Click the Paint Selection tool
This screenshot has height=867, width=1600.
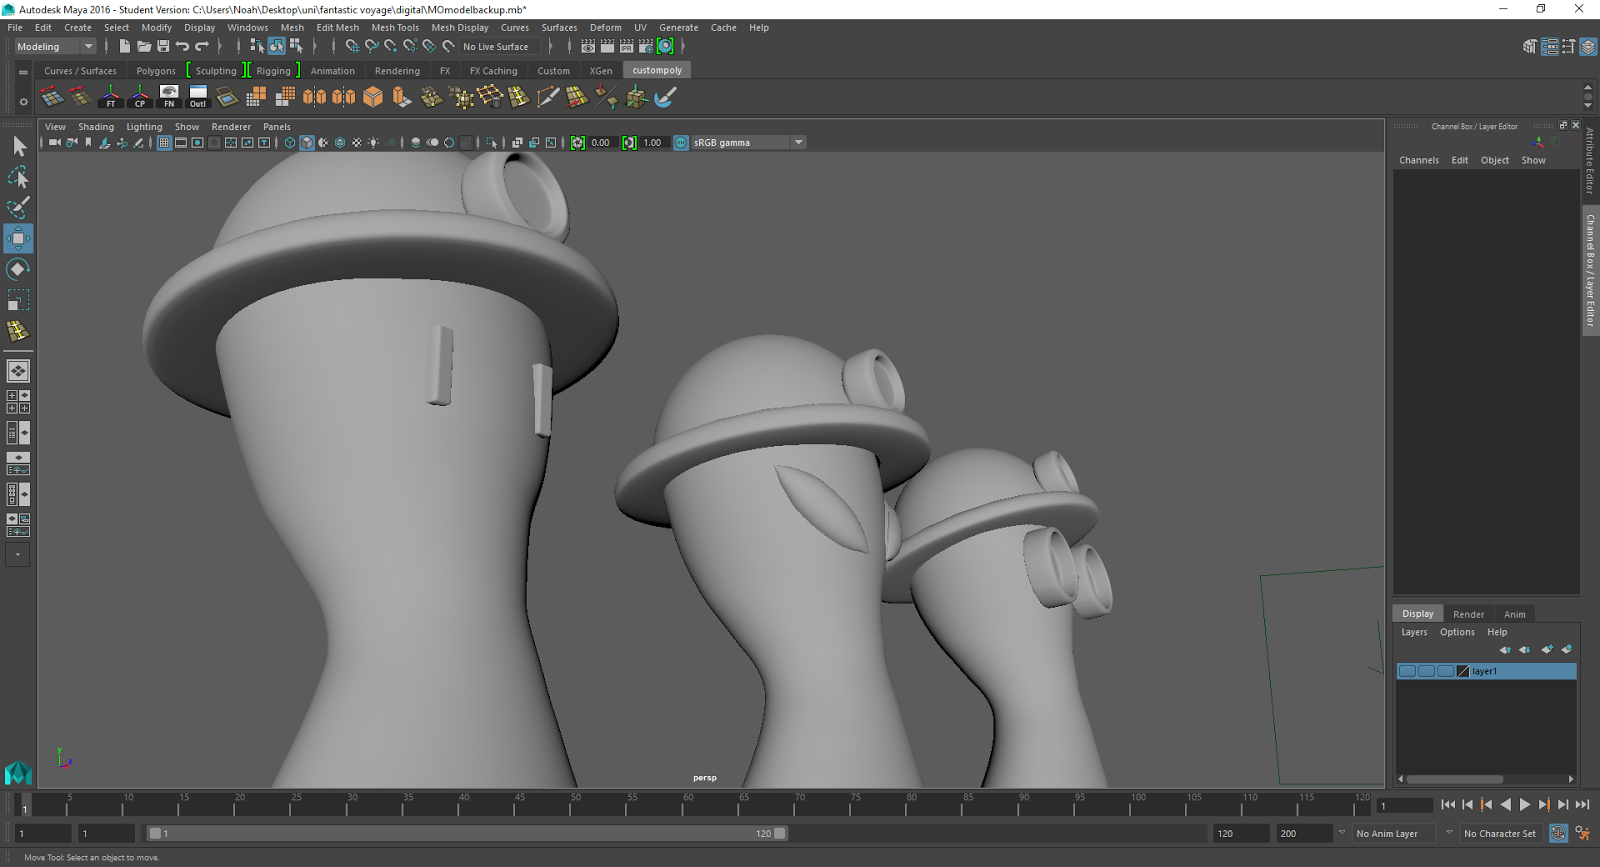(18, 207)
